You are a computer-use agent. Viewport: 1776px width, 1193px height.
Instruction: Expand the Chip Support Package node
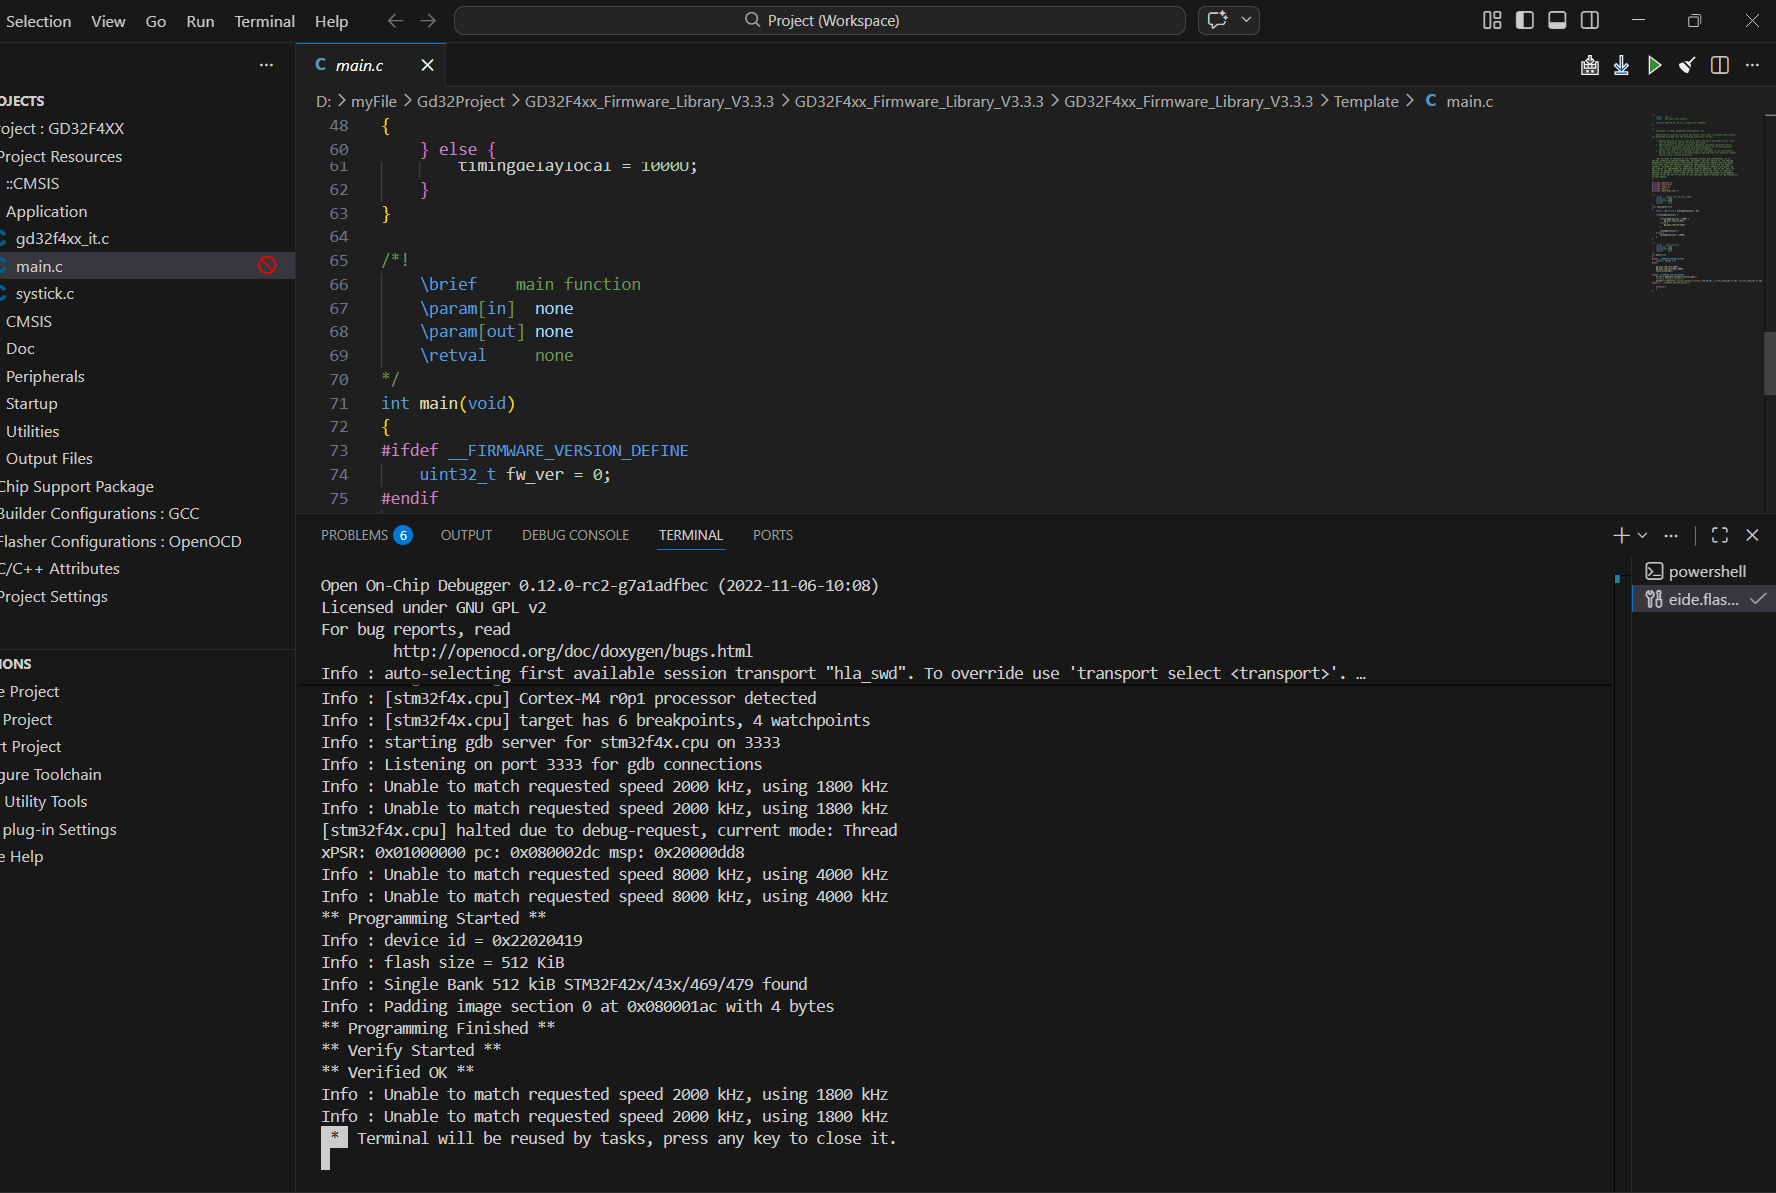tap(77, 486)
